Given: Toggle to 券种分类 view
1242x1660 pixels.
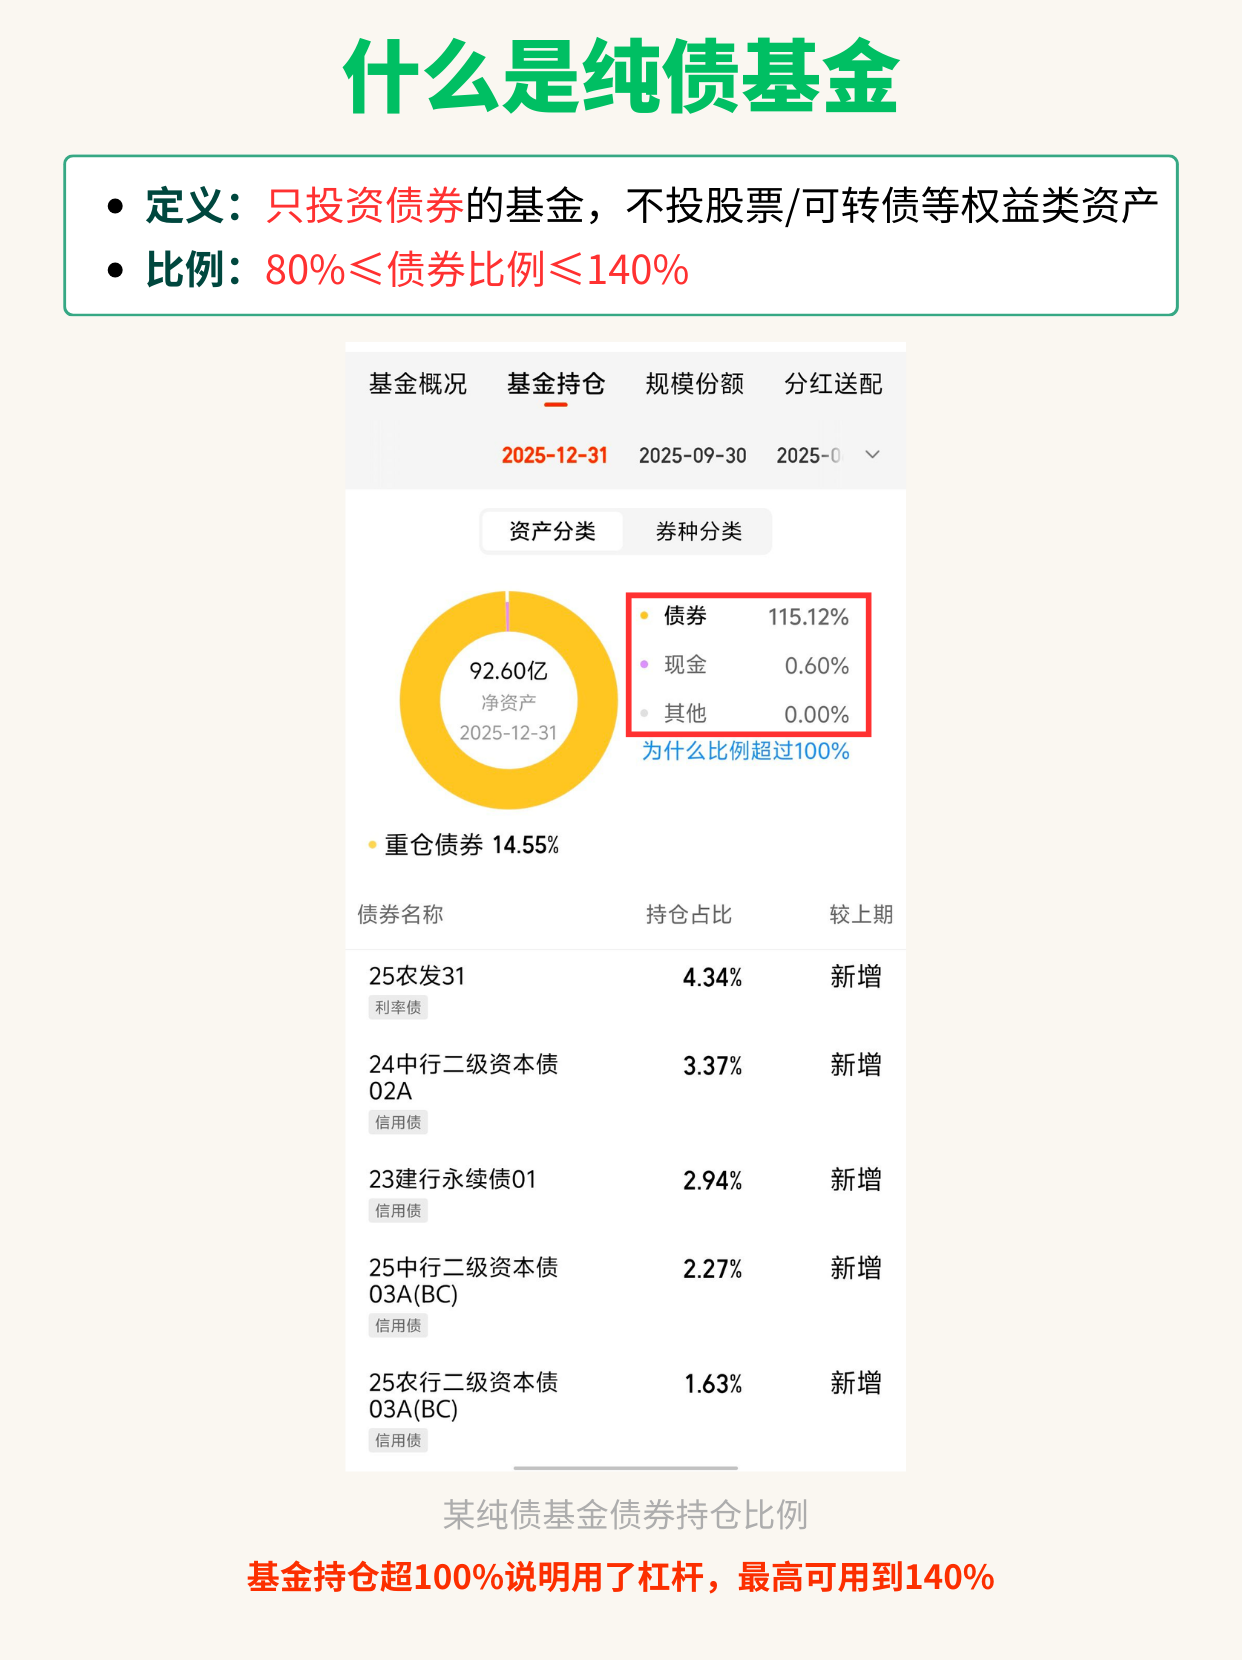Looking at the screenshot, I should pos(699,532).
